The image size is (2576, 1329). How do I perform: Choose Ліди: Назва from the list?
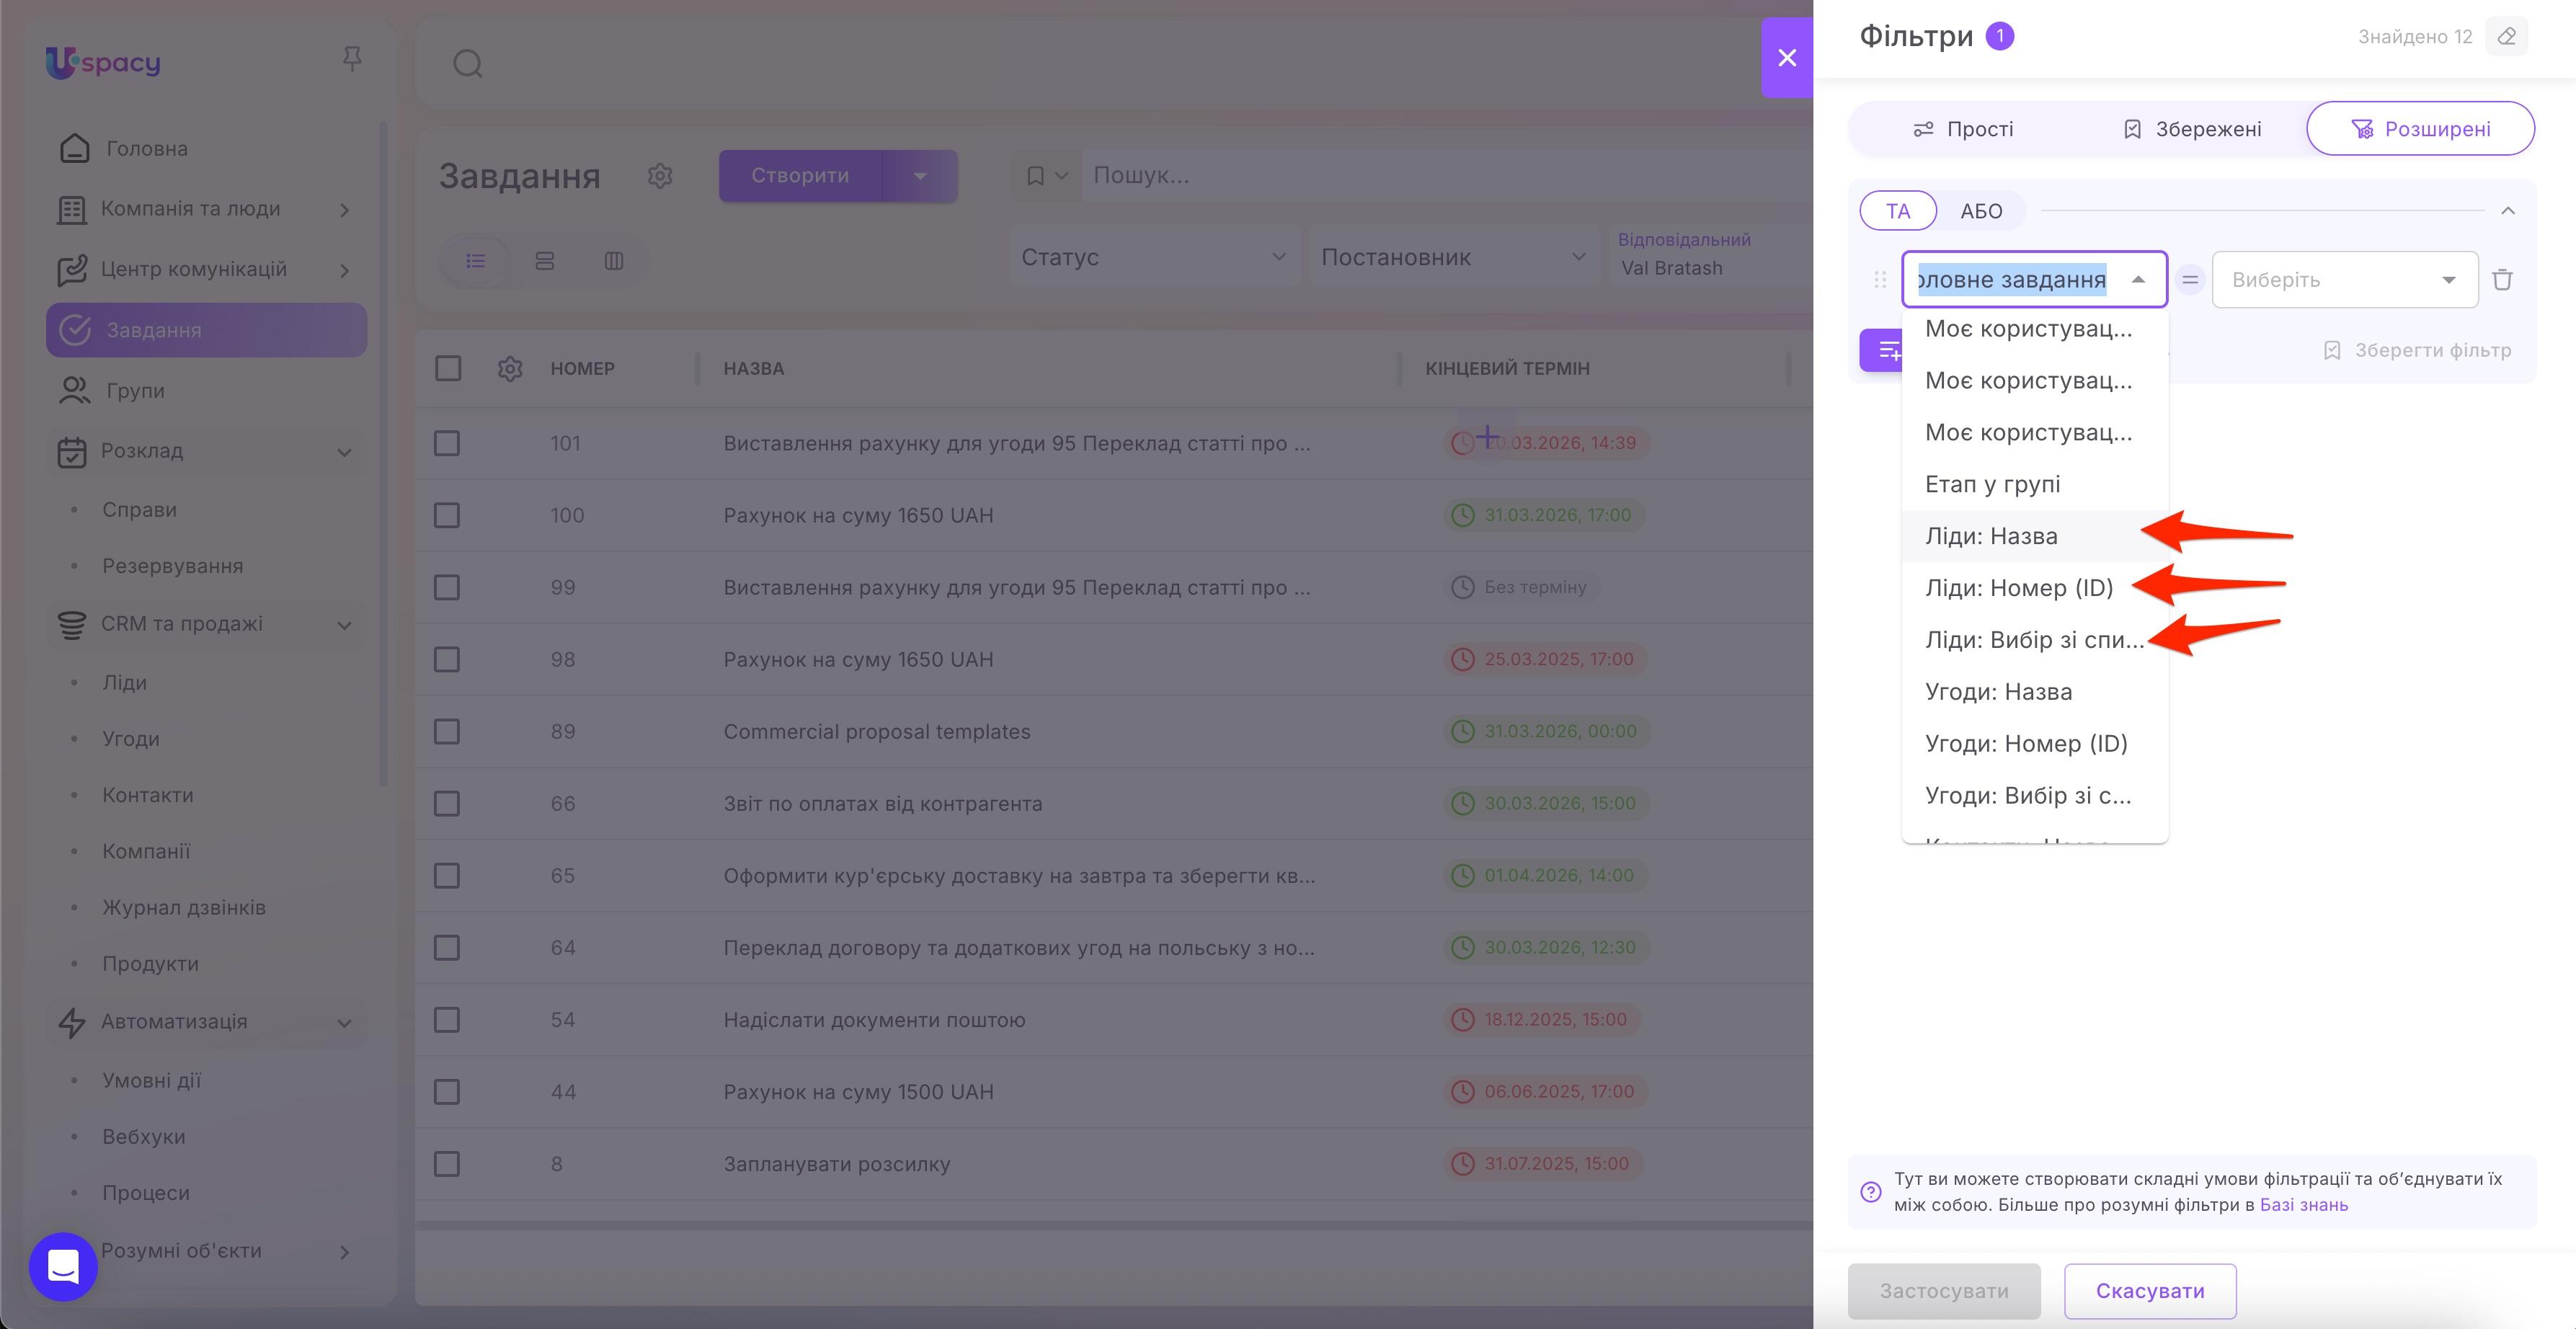(1991, 537)
